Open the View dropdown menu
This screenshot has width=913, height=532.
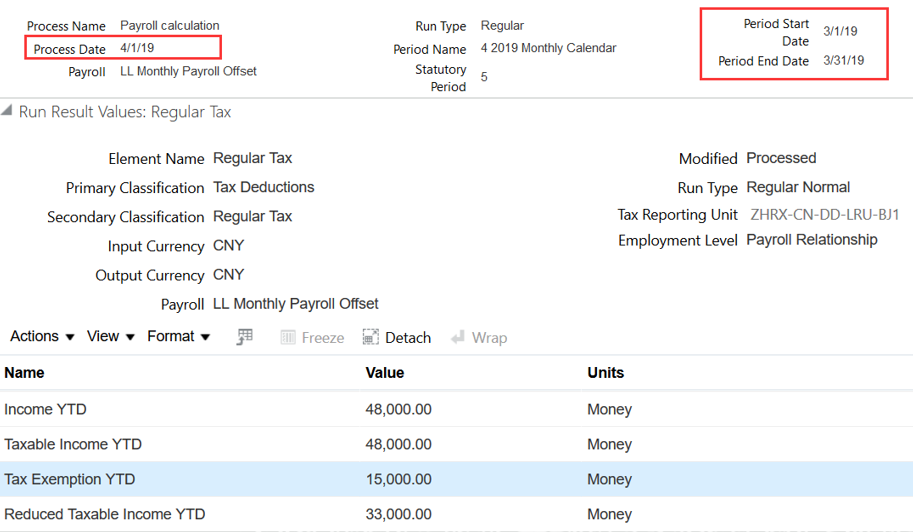[x=110, y=337]
